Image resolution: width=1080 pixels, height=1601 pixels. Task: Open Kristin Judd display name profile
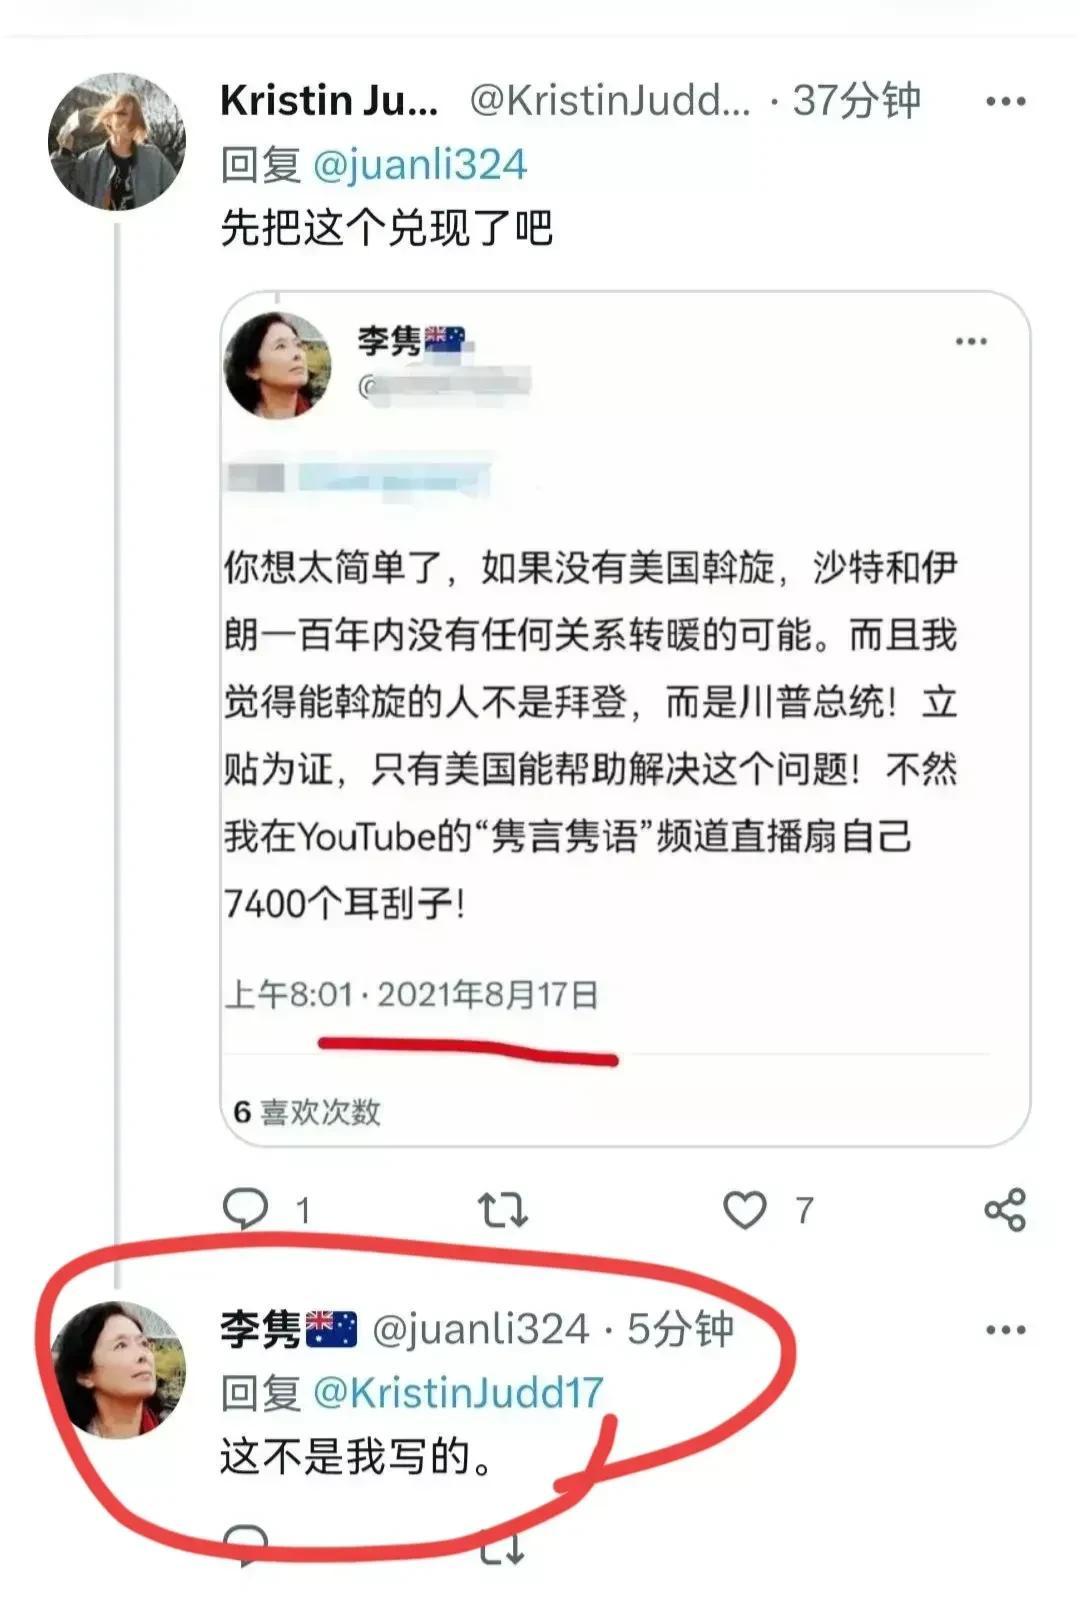coord(329,101)
